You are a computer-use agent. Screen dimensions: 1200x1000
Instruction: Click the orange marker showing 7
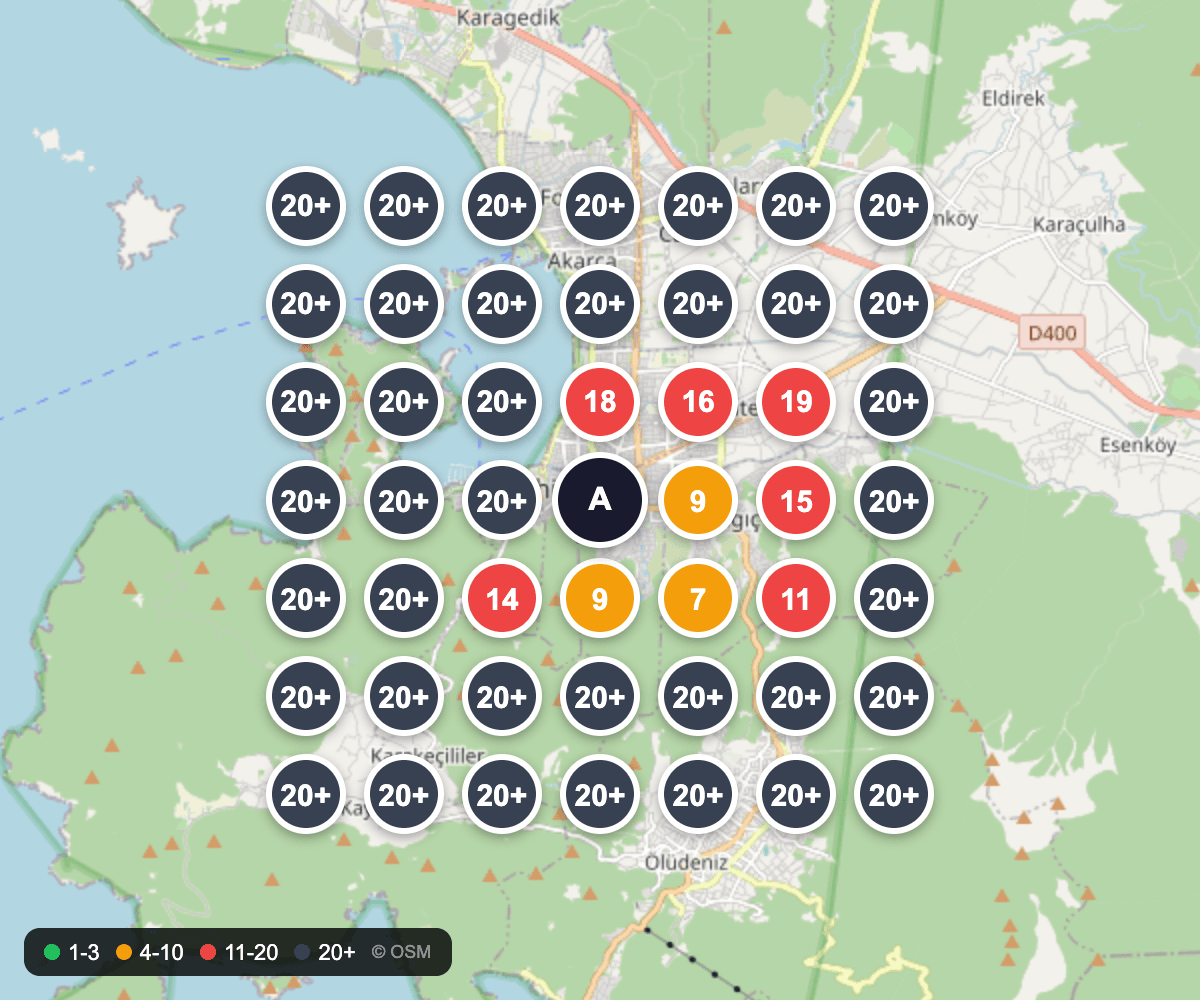[x=698, y=598]
